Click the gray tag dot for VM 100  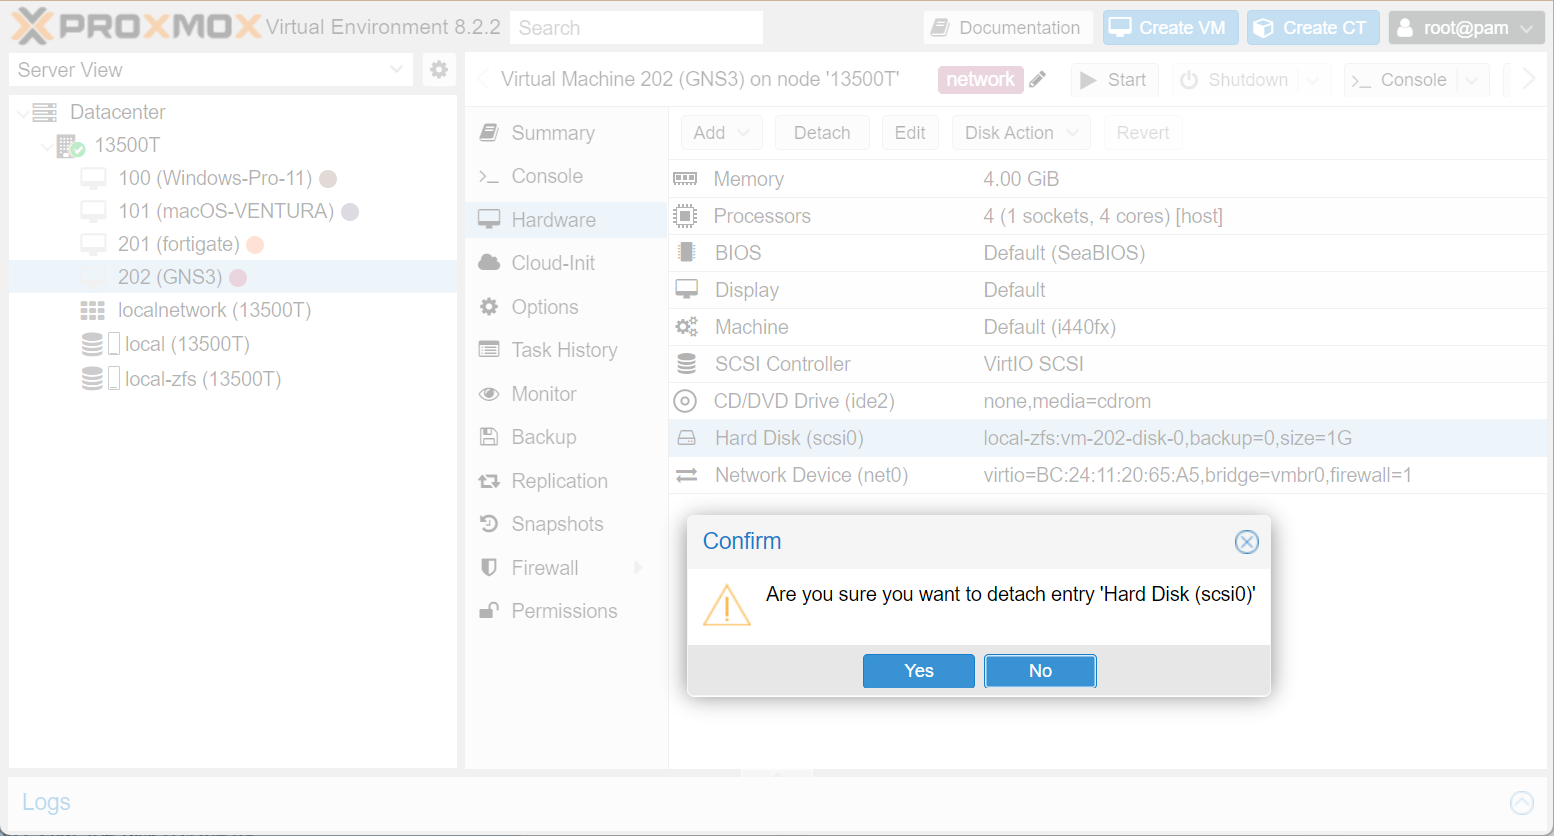pos(328,179)
